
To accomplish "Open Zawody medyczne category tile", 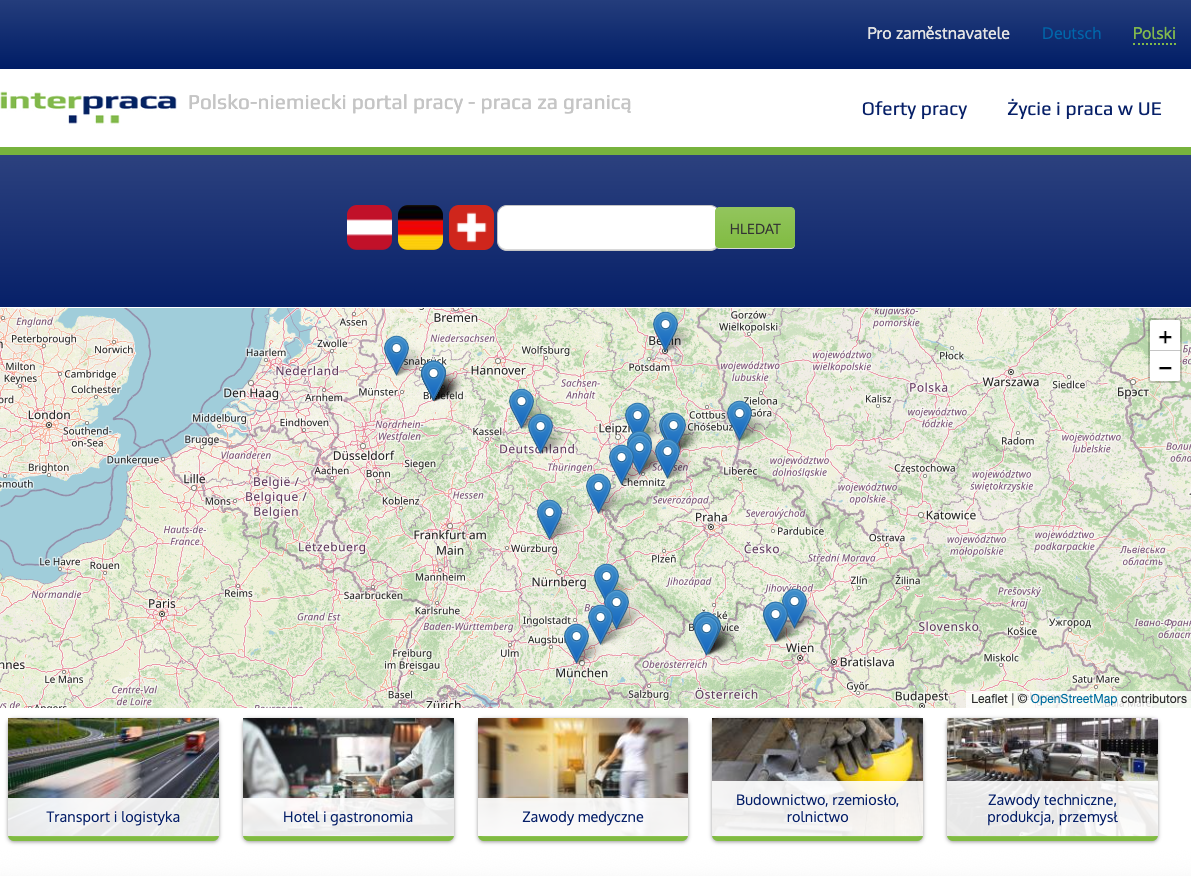I will tap(583, 779).
